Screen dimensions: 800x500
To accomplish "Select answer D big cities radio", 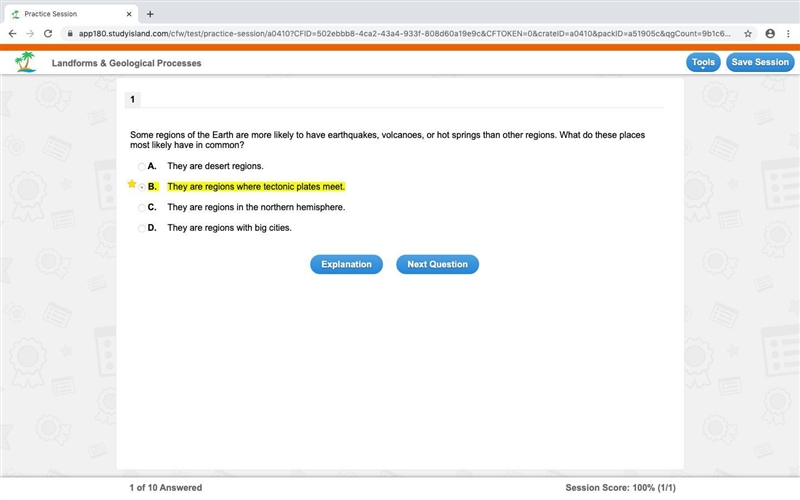I will [x=142, y=228].
